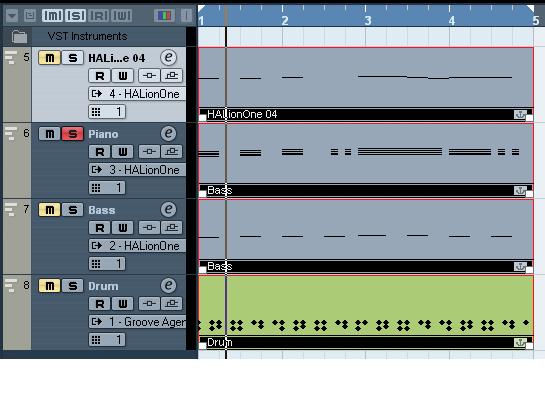The image size is (545, 398).
Task: Disable solo on the Piano track
Action: click(73, 134)
